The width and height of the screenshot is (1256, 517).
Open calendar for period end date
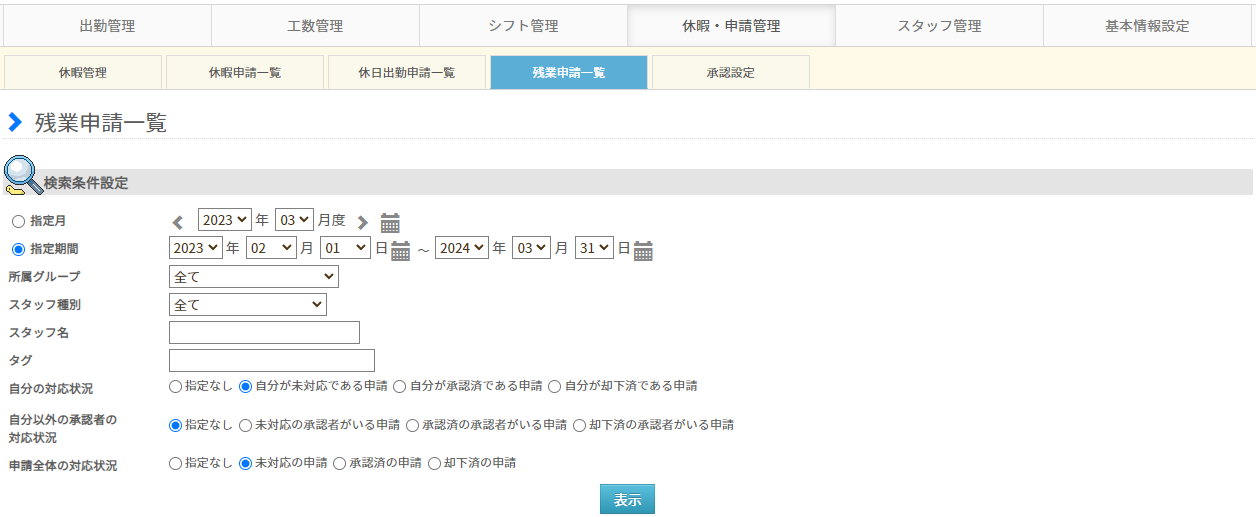[x=643, y=250]
